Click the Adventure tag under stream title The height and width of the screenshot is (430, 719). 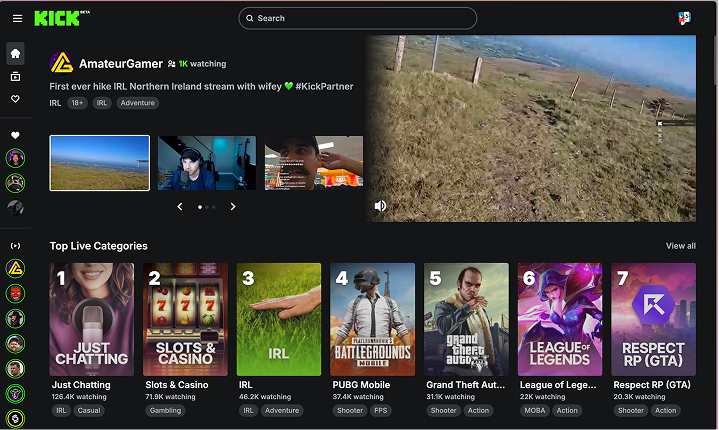(x=138, y=103)
